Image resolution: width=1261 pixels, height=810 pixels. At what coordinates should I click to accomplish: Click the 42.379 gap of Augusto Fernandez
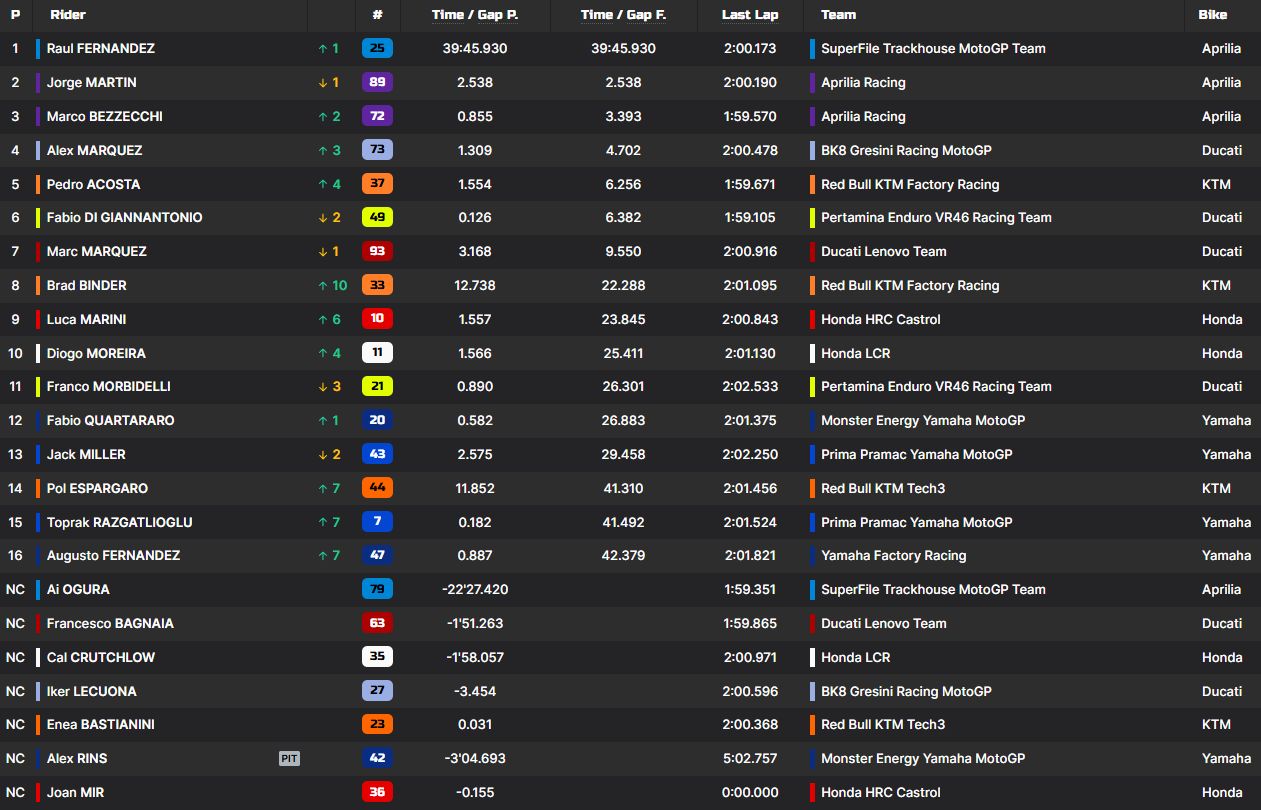624,555
